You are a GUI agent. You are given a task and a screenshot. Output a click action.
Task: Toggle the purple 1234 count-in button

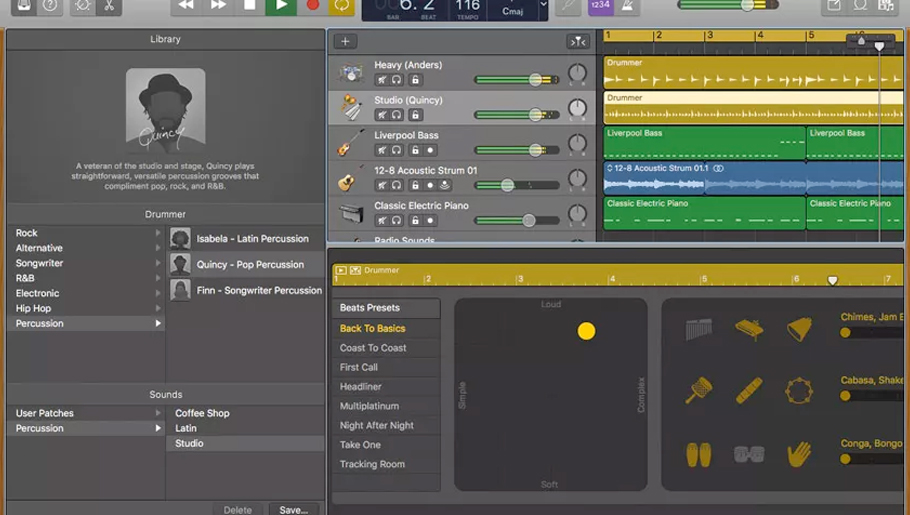[x=600, y=6]
